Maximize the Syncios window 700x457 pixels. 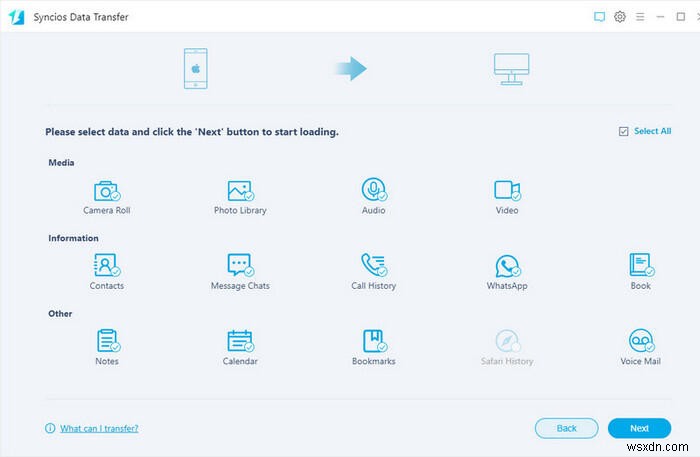(681, 17)
